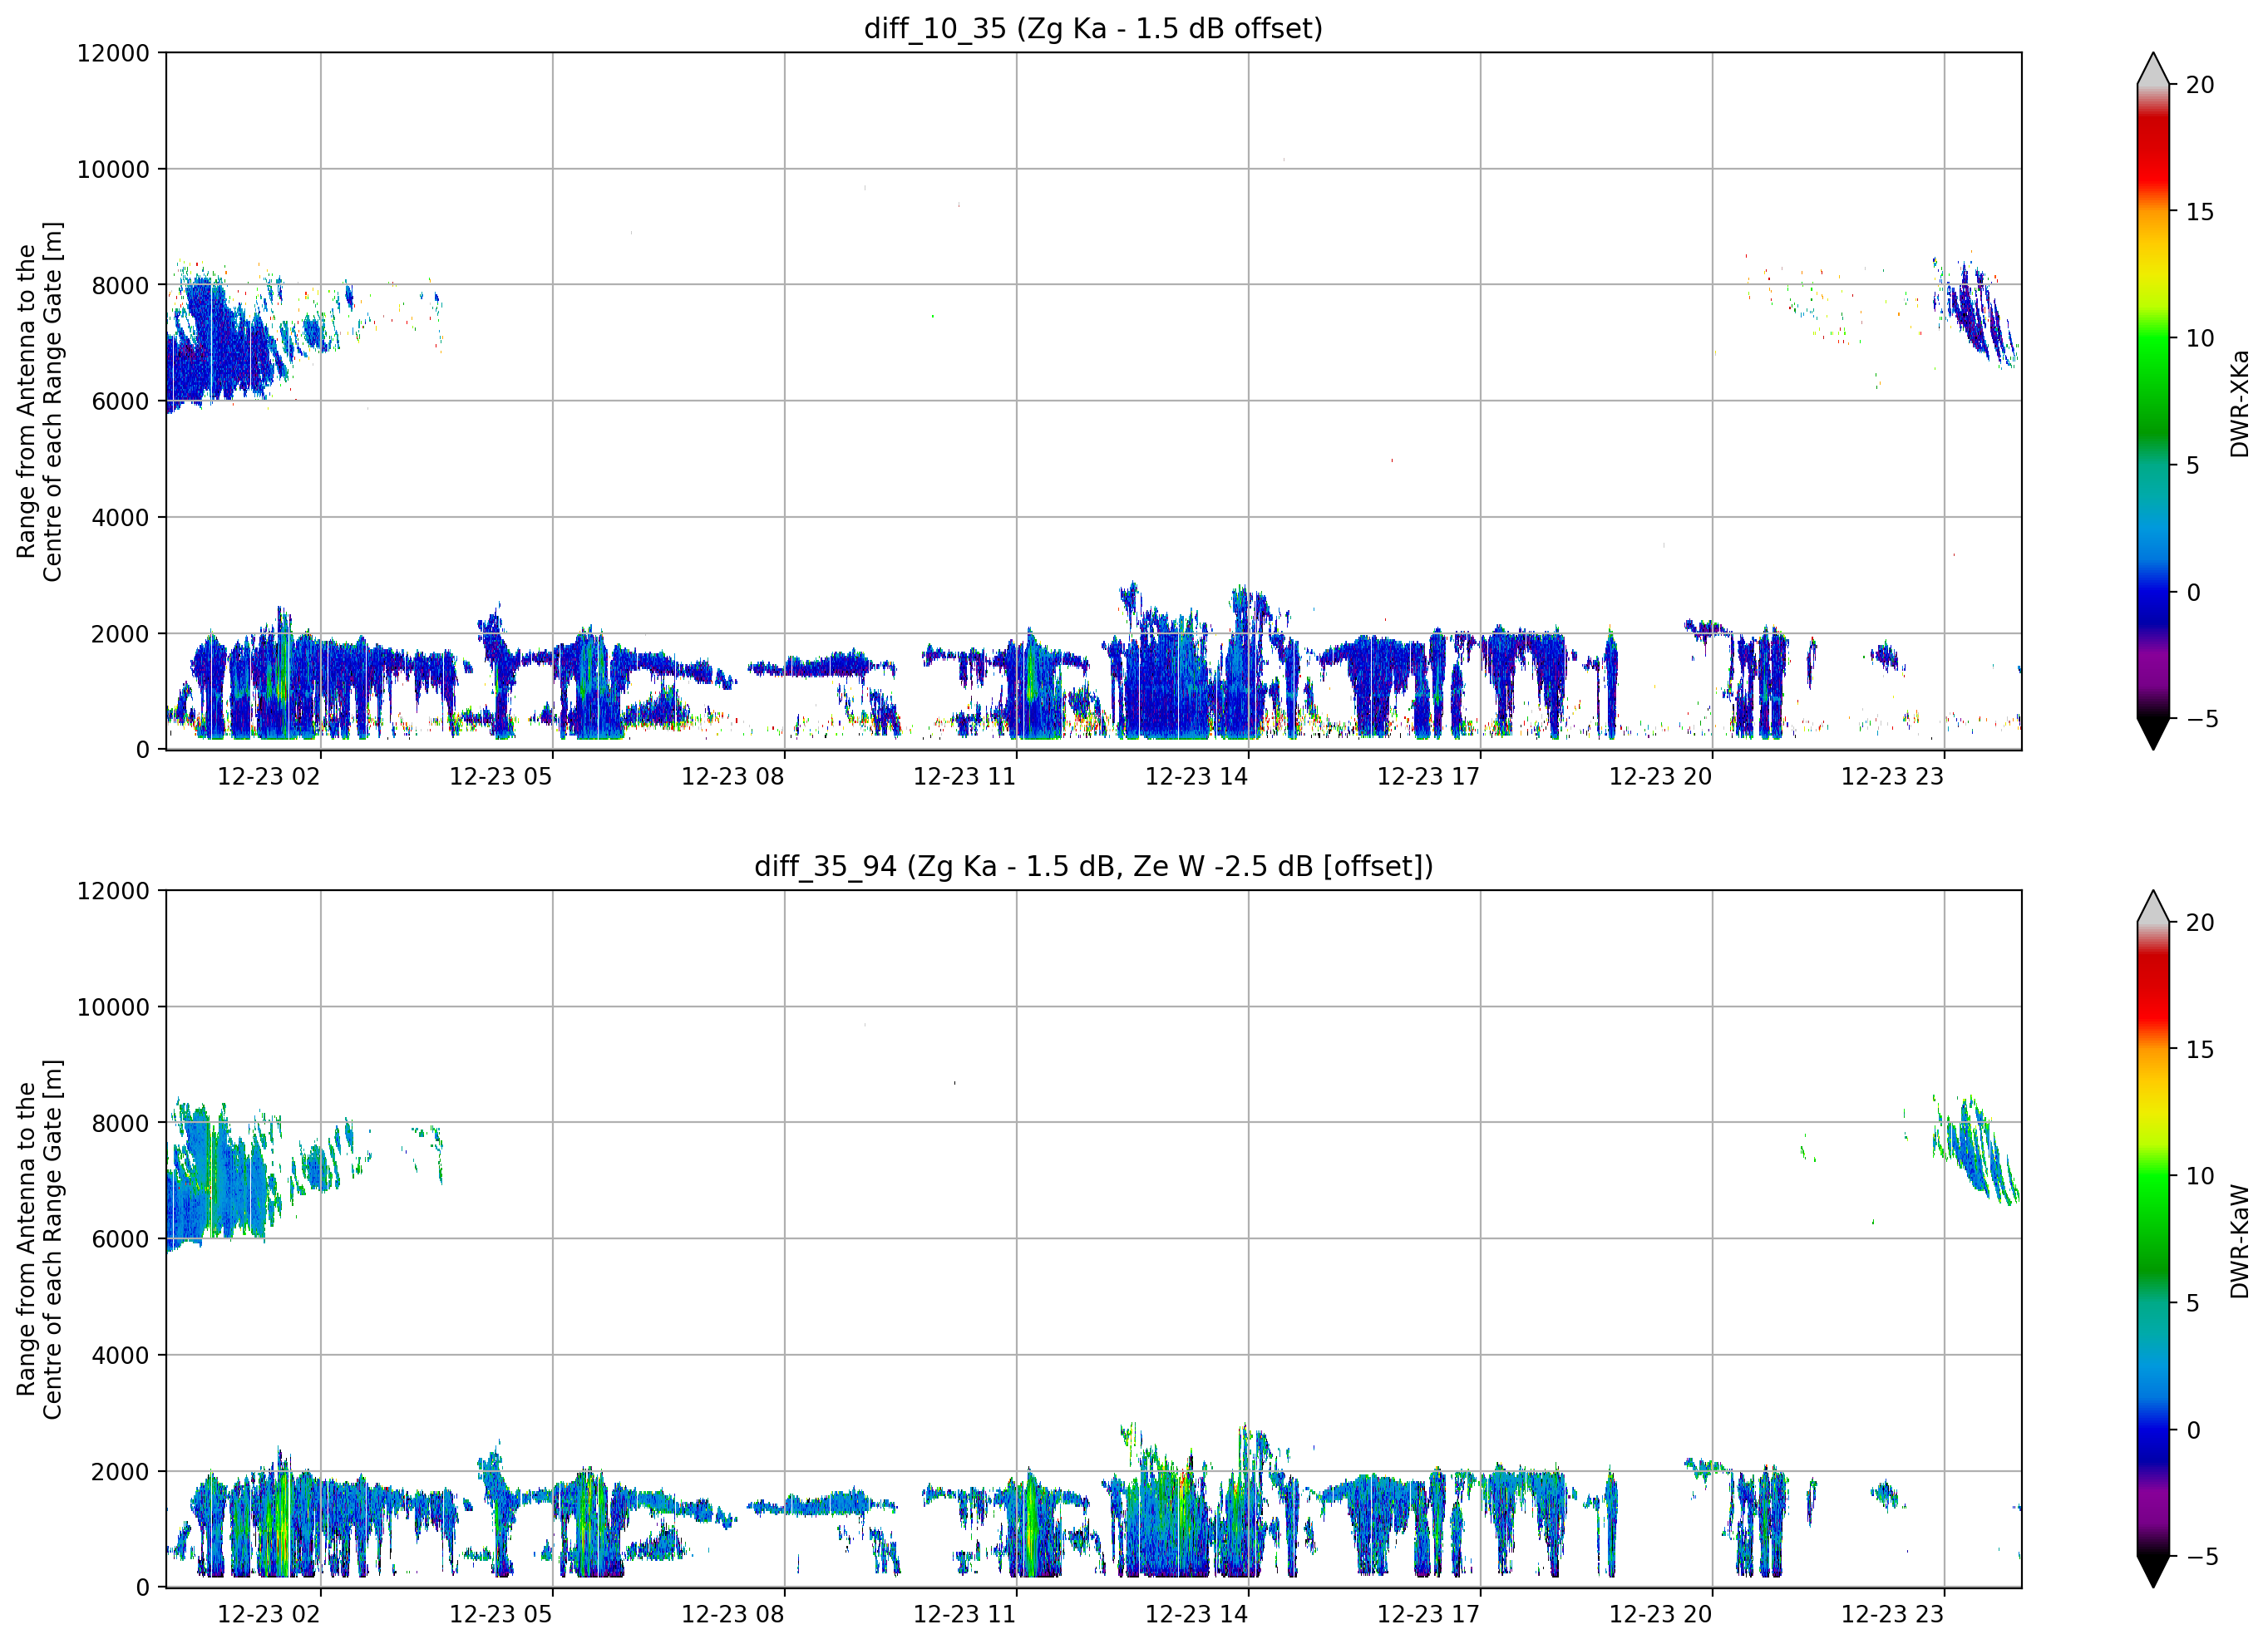Screen dimensions: 2268x1644
Task: Click the "DWR-XKa" colorbar label
Action: pos(2240,403)
